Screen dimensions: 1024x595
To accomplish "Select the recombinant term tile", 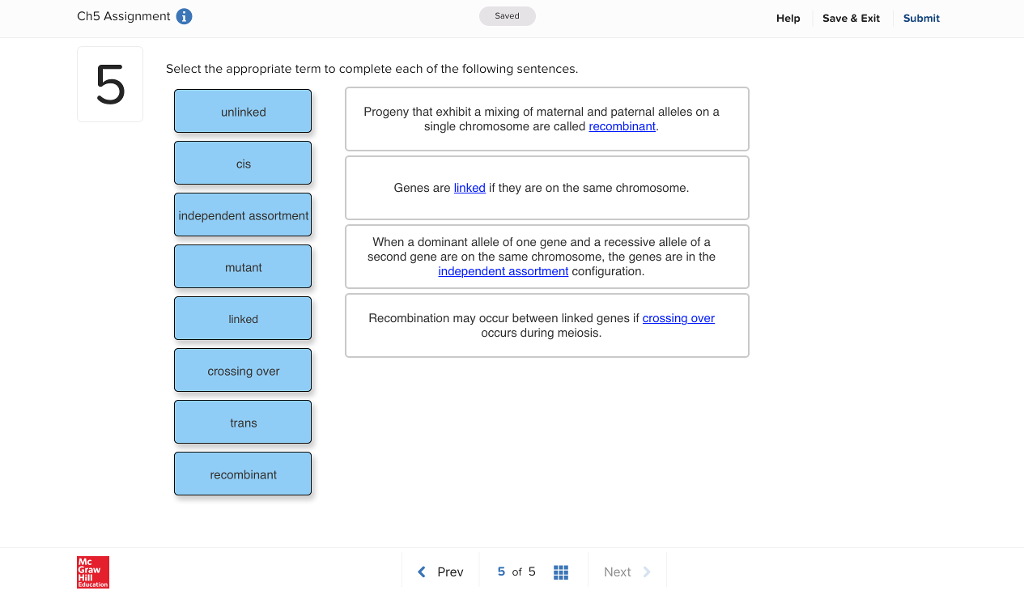I will tap(243, 473).
